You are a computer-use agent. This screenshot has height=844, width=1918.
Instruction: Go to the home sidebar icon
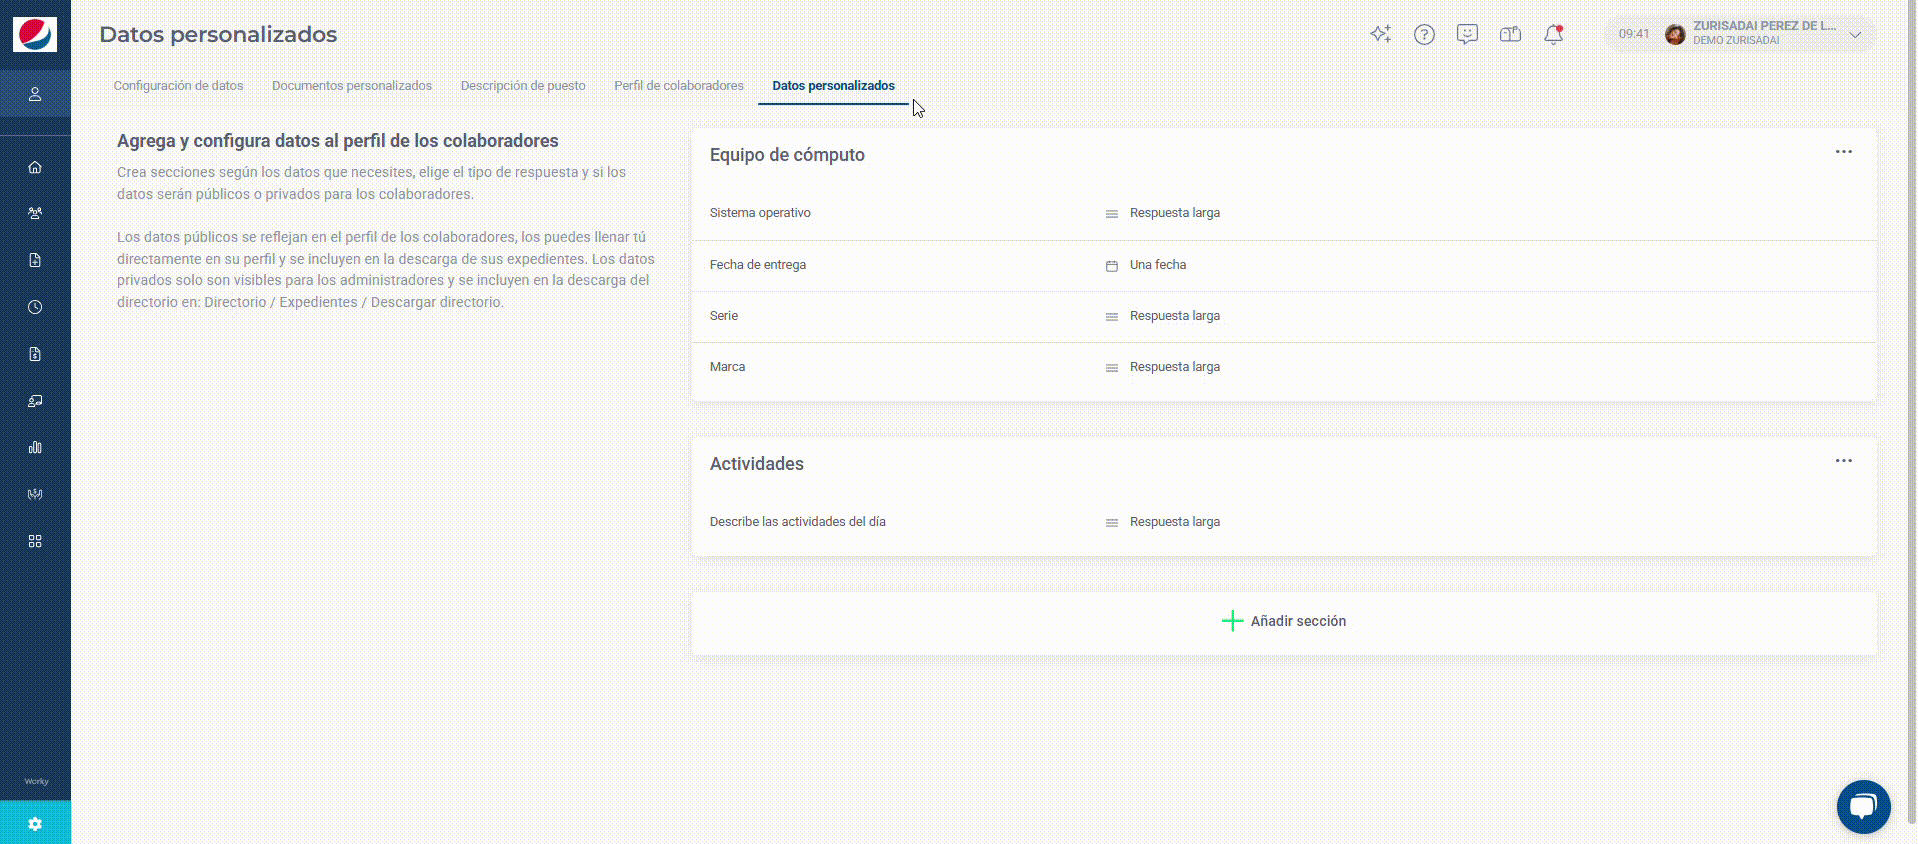tap(35, 167)
